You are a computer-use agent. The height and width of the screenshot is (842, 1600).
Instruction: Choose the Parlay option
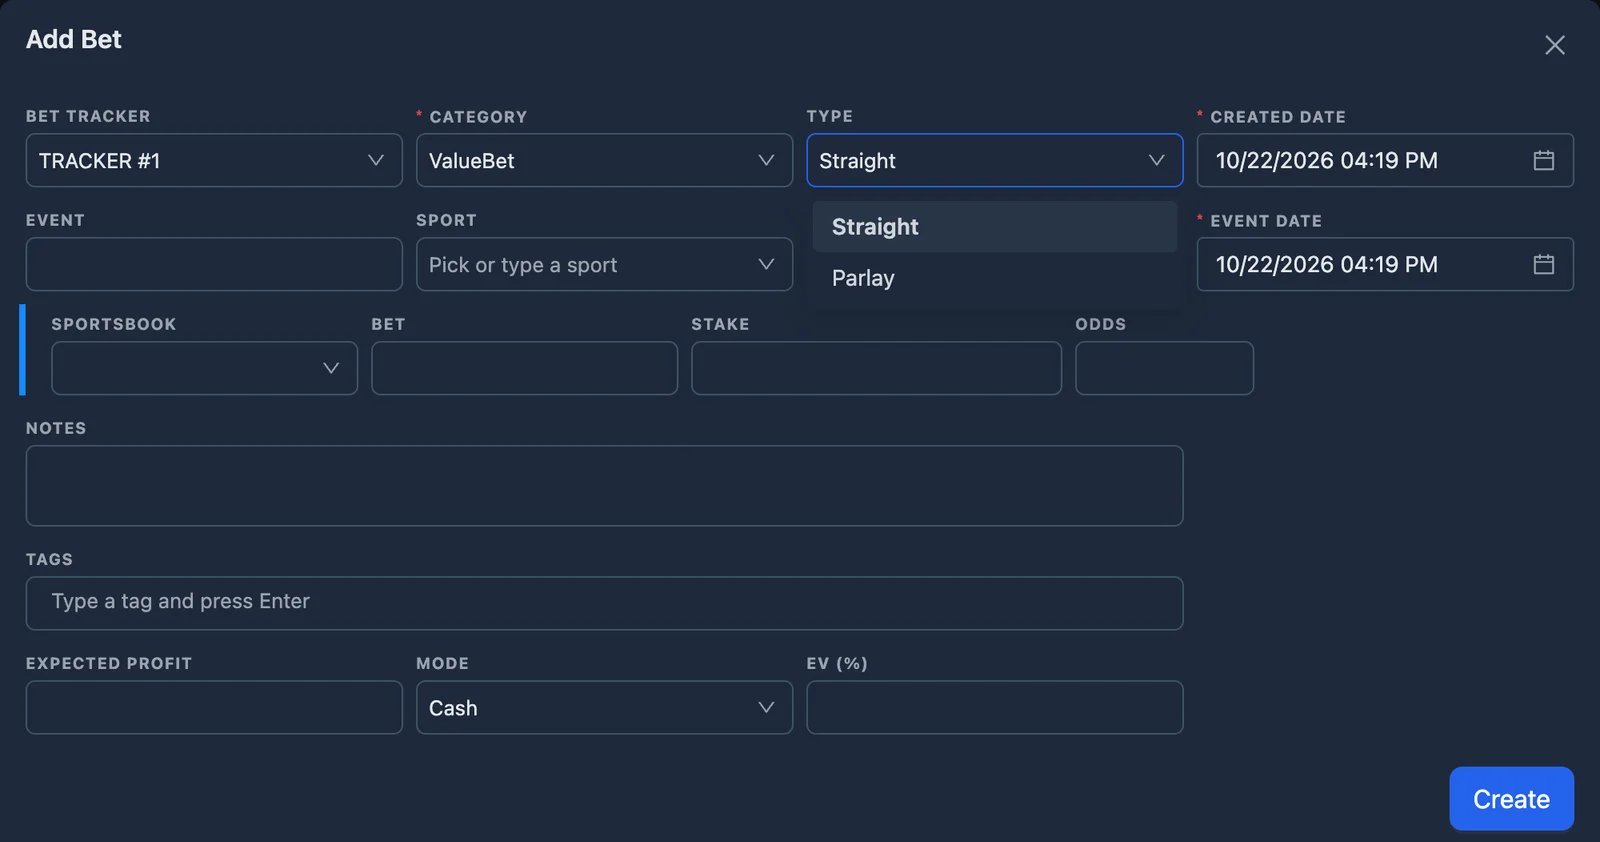point(994,278)
